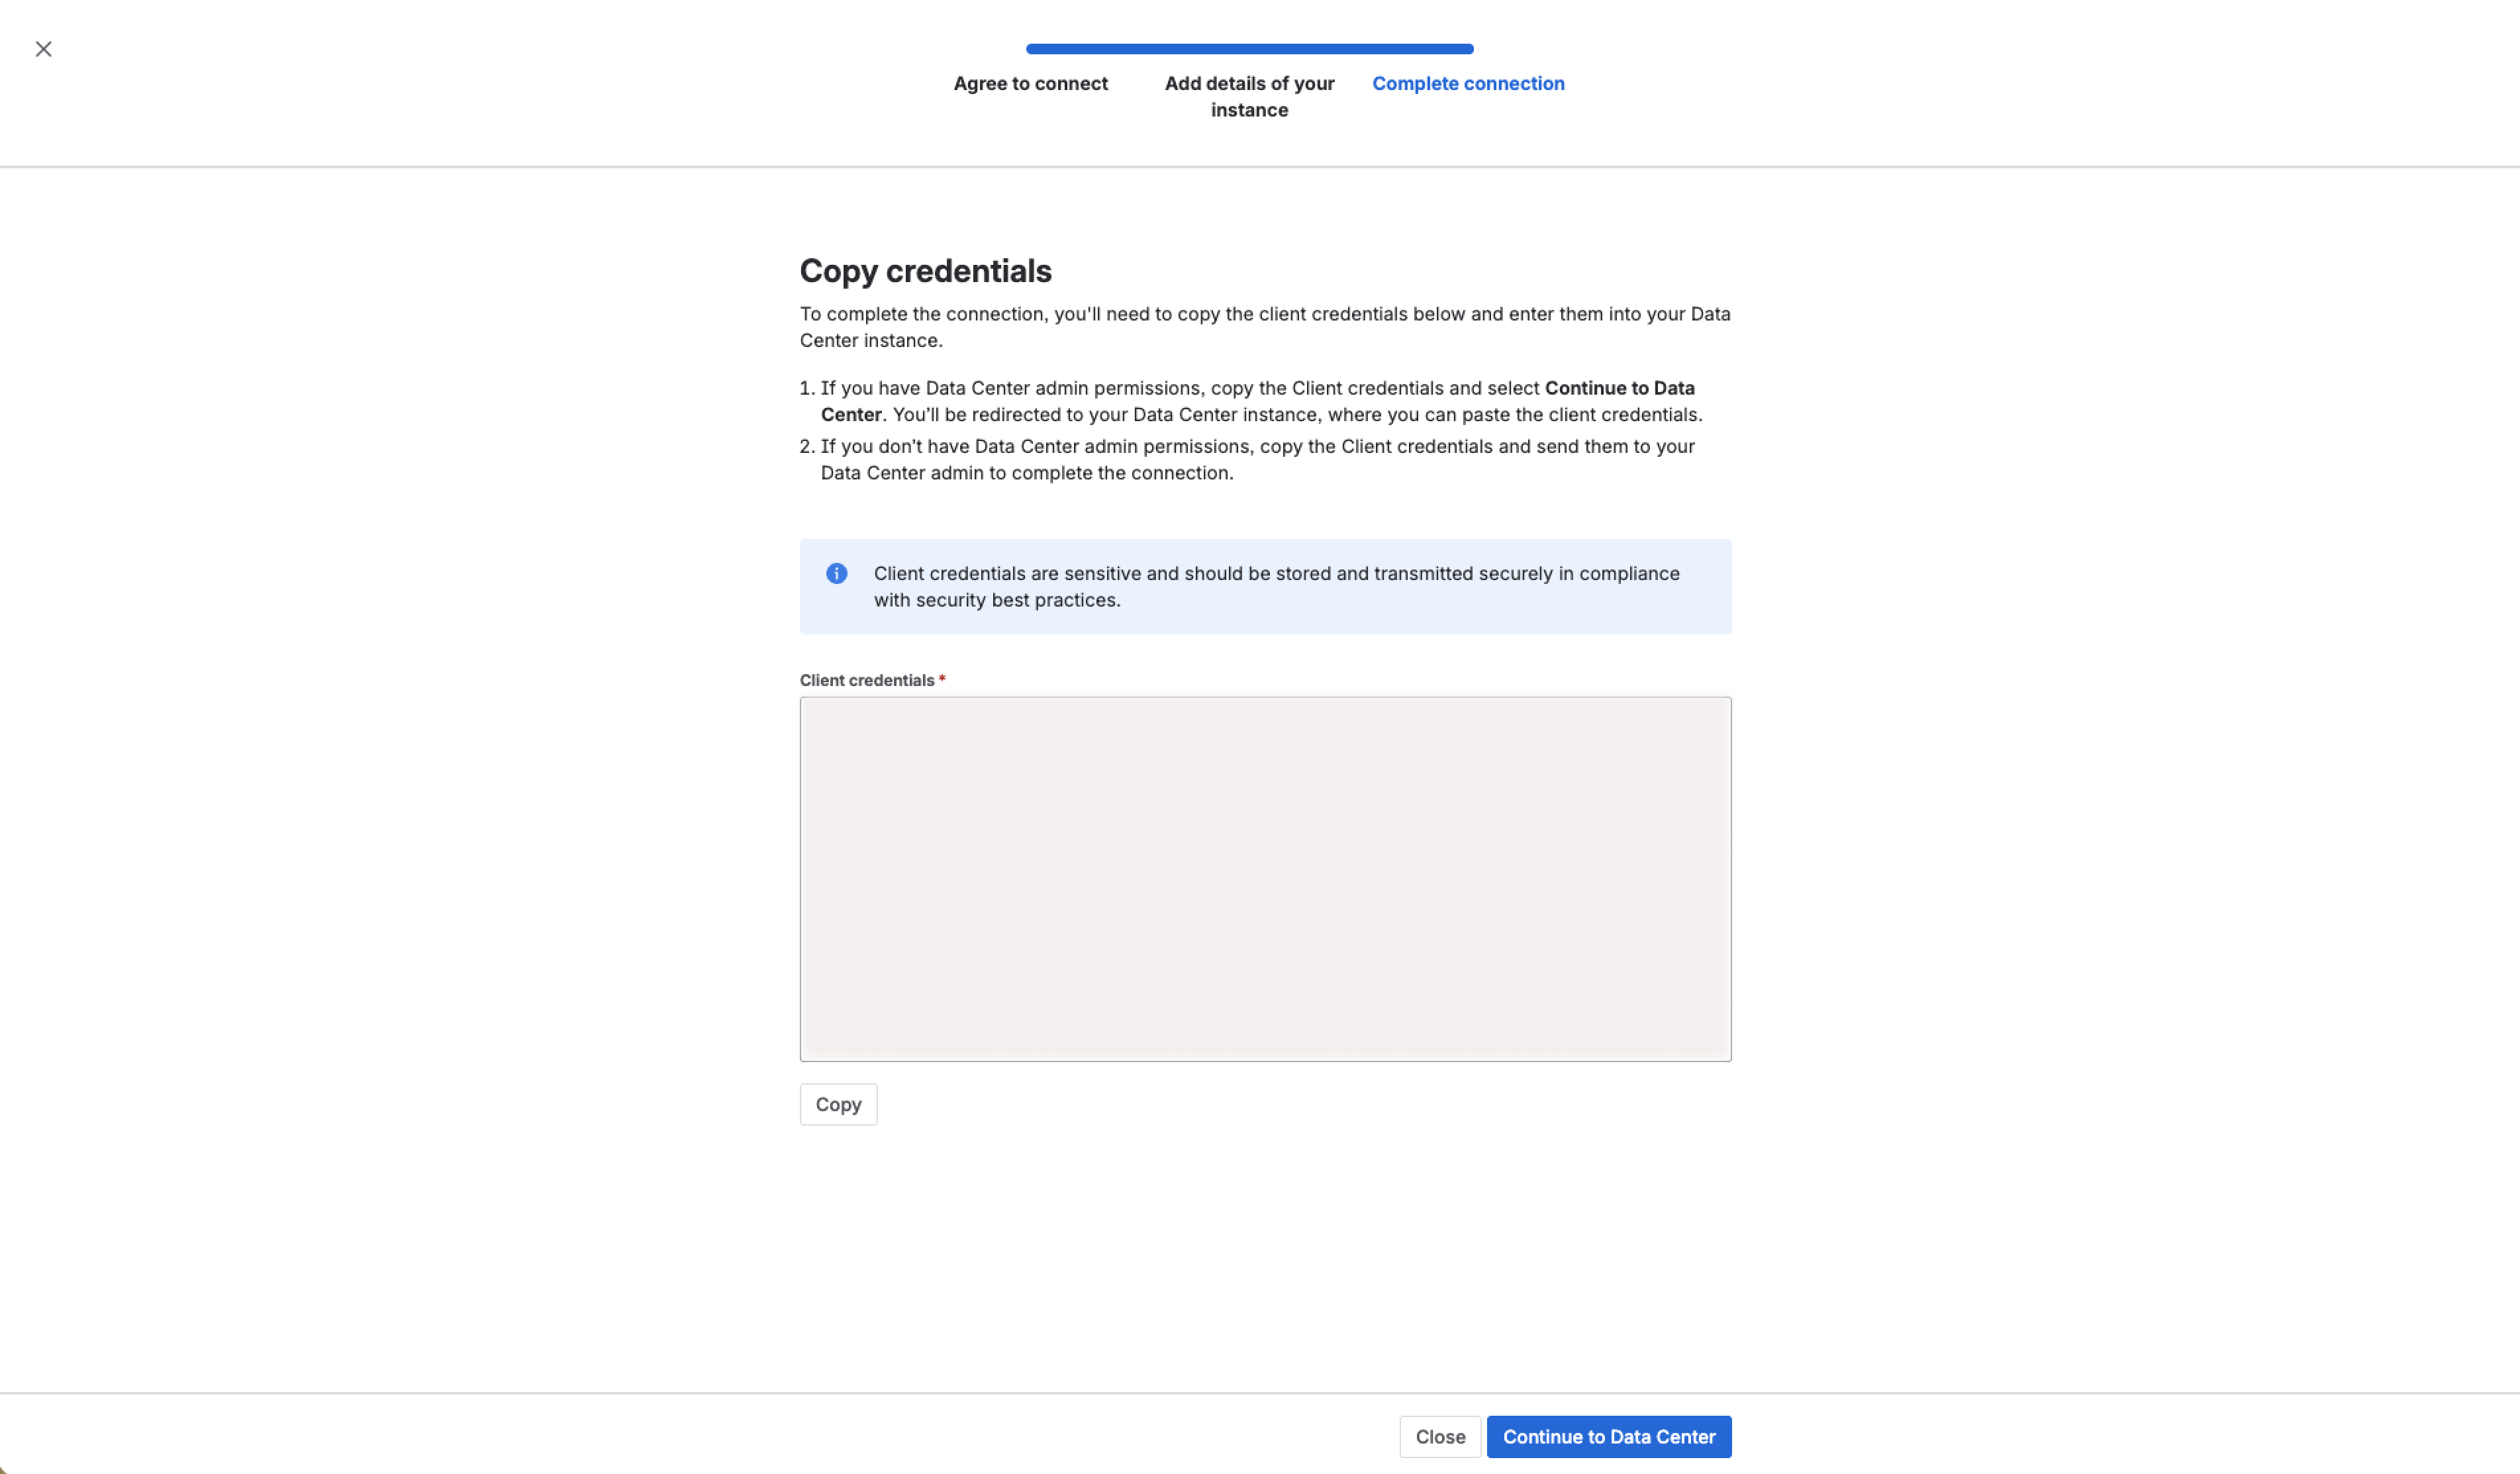The width and height of the screenshot is (2520, 1474).
Task: Click the red asterisk next to Client credentials
Action: coord(942,679)
